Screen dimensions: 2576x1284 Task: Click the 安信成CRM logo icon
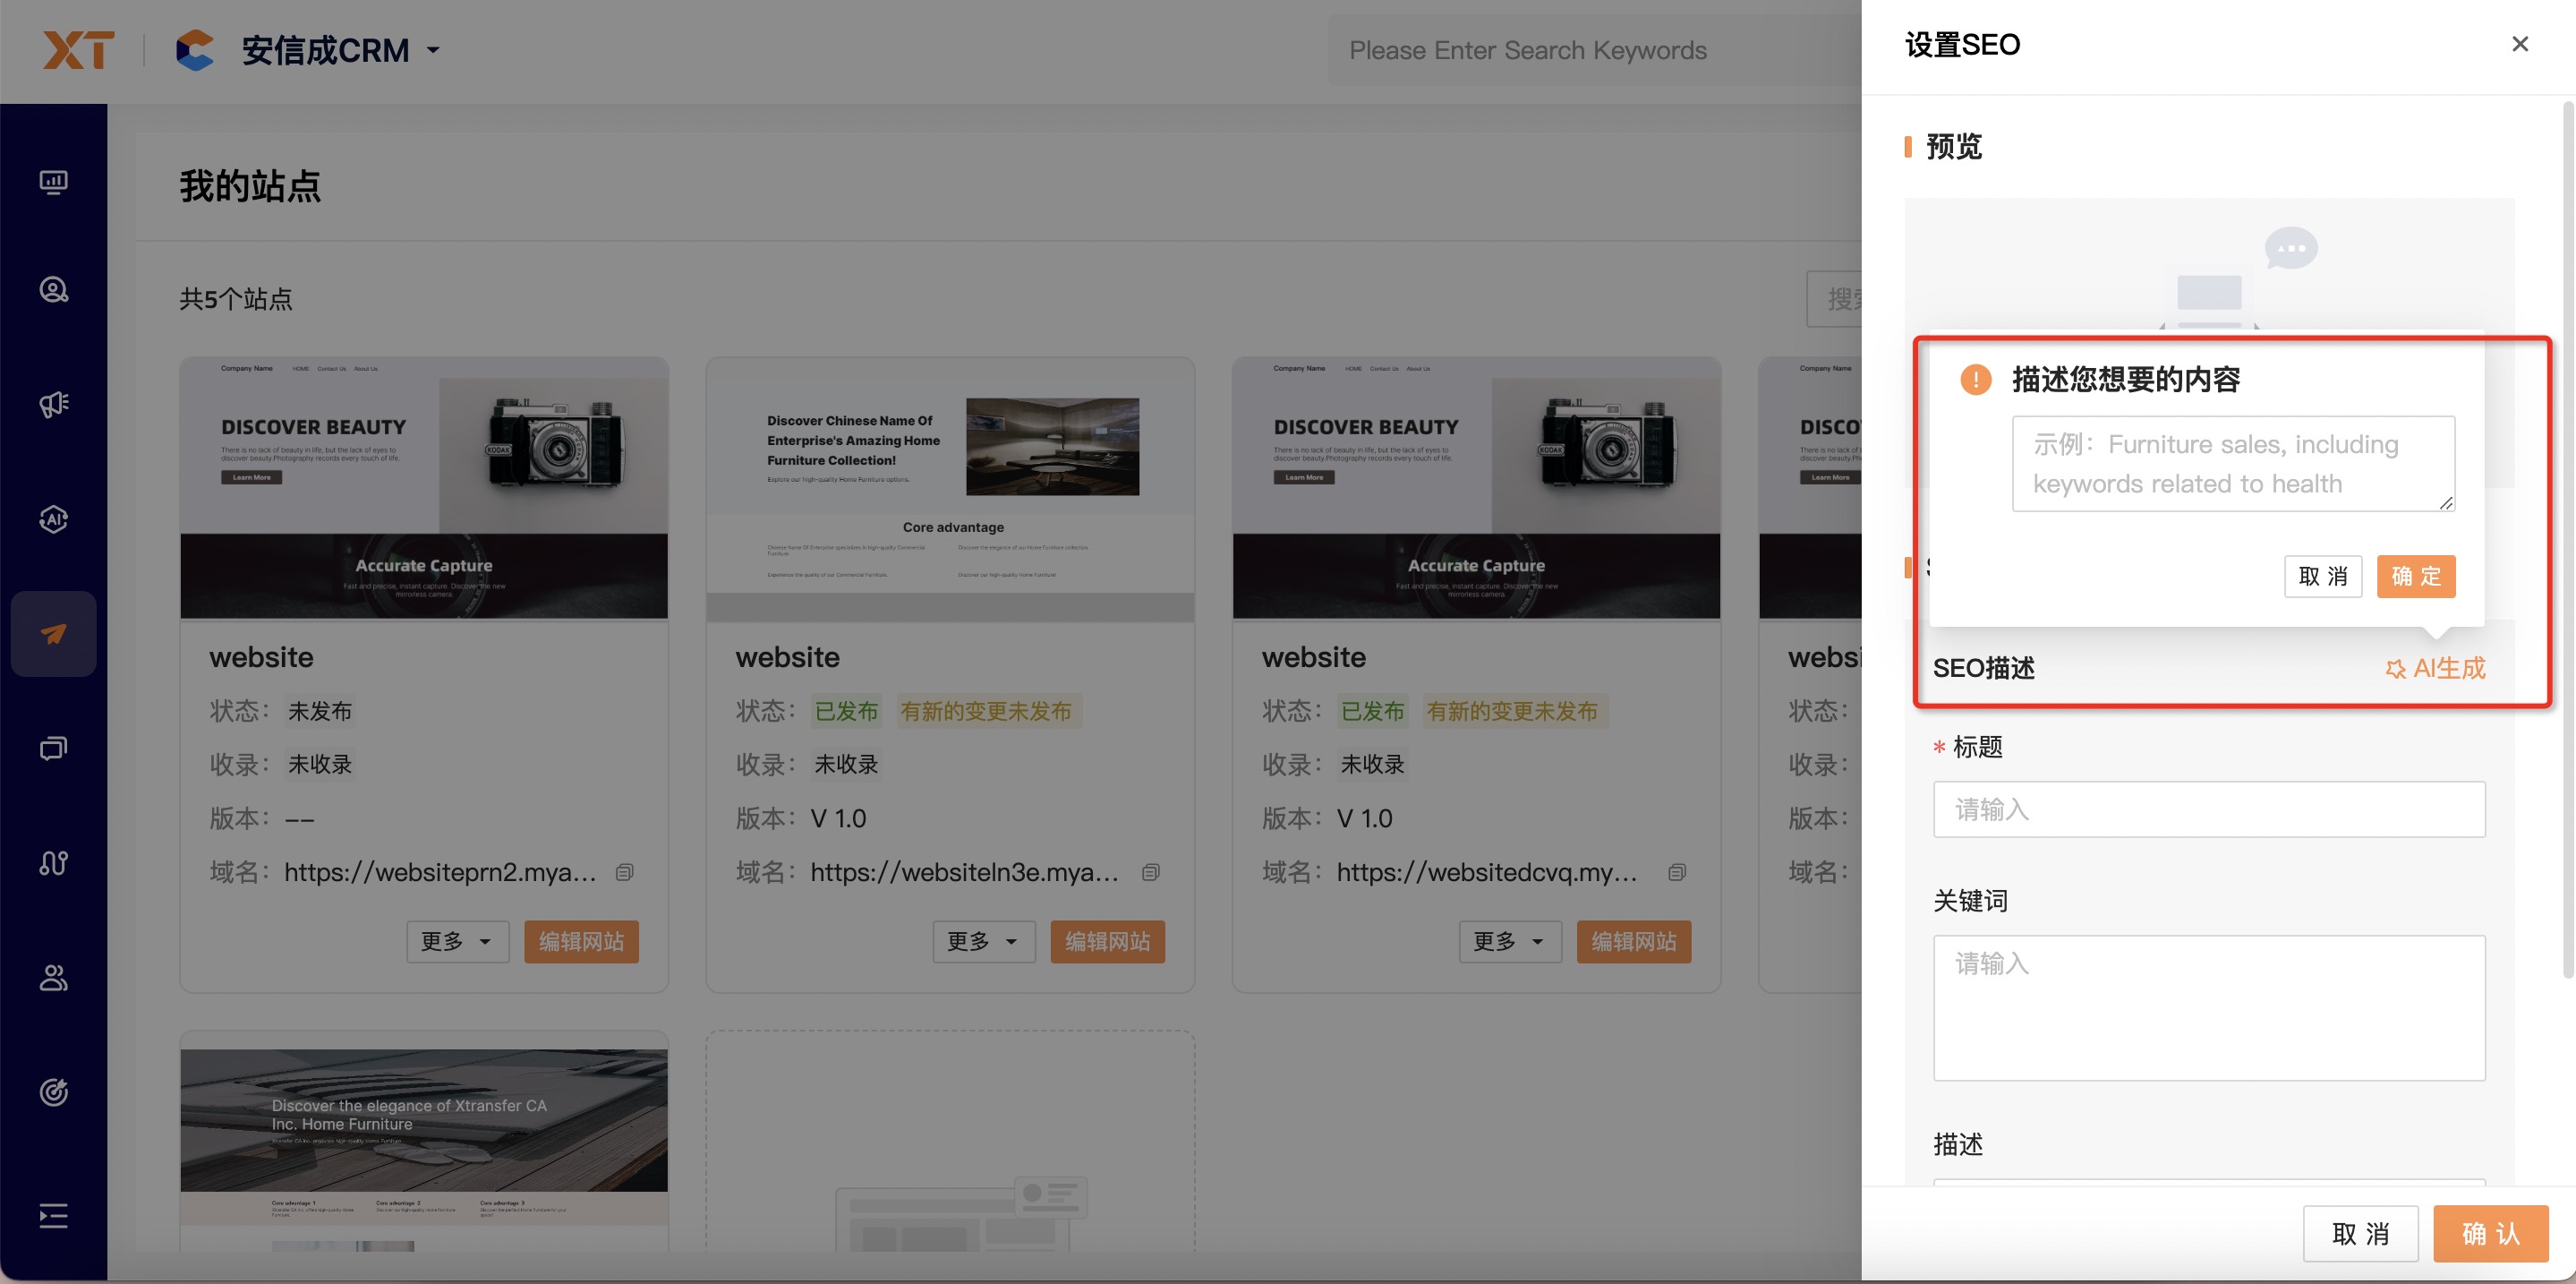click(x=195, y=50)
